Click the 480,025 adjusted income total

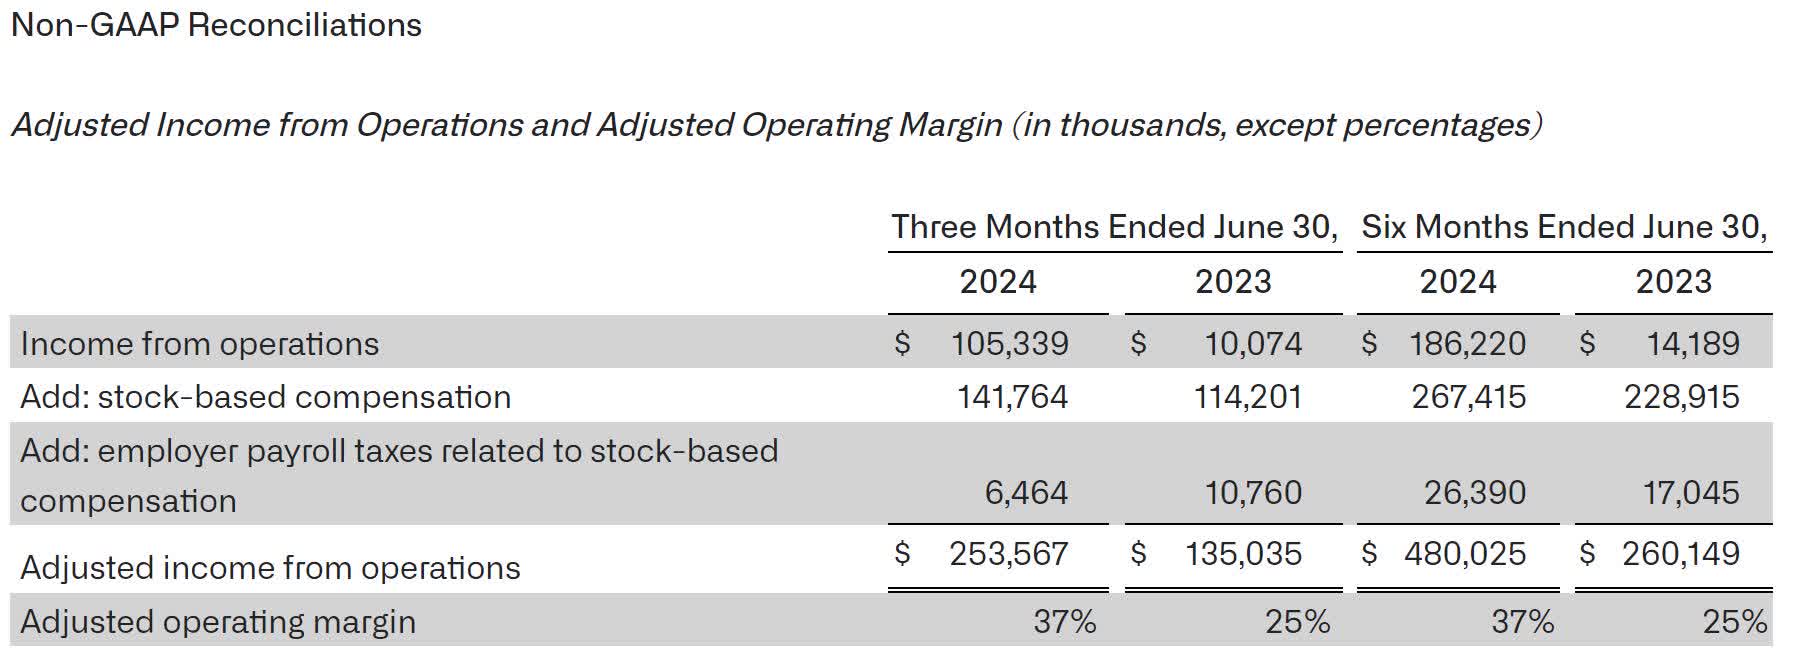coord(1465,554)
